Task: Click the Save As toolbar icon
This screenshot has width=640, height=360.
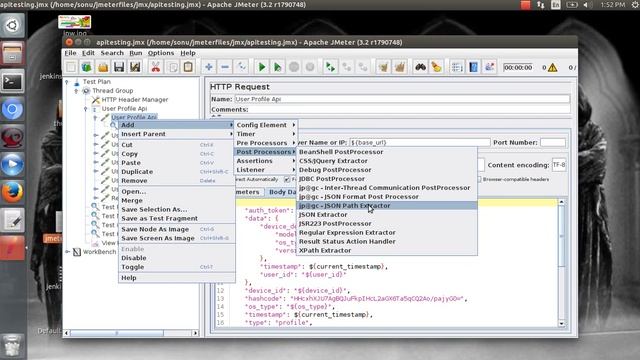Action: click(135, 67)
